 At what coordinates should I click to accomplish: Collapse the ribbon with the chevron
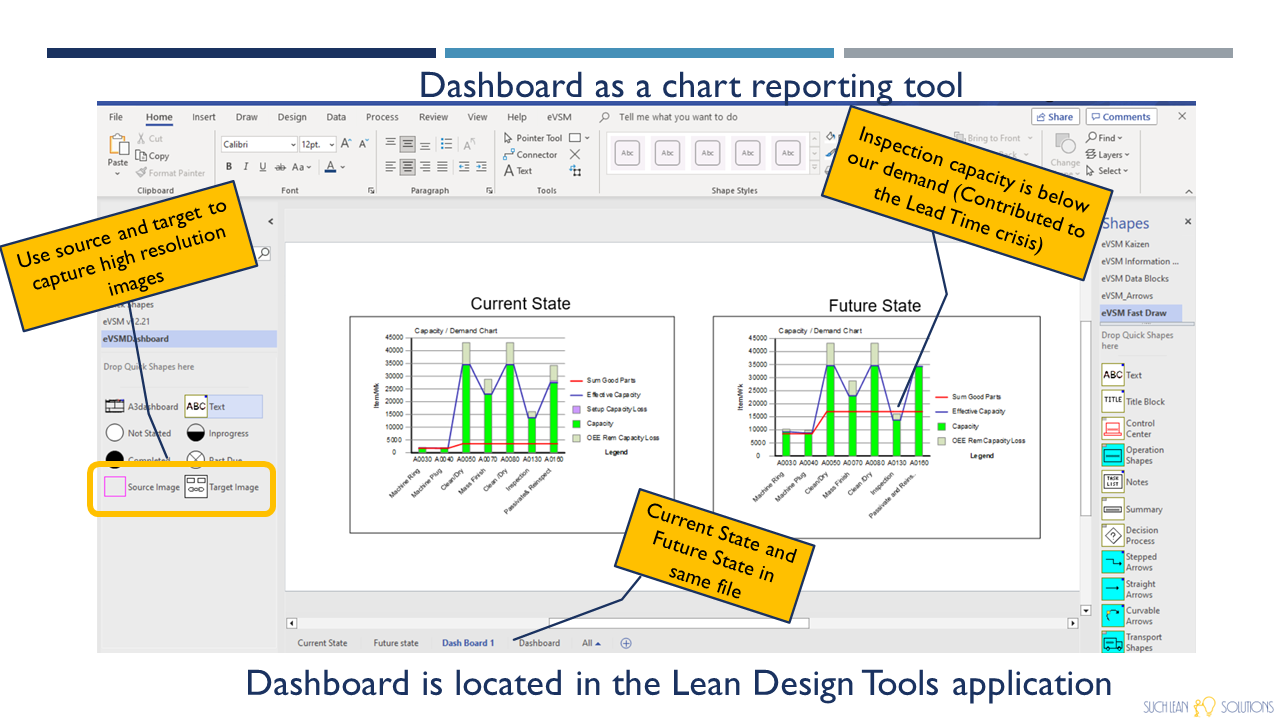(1189, 191)
